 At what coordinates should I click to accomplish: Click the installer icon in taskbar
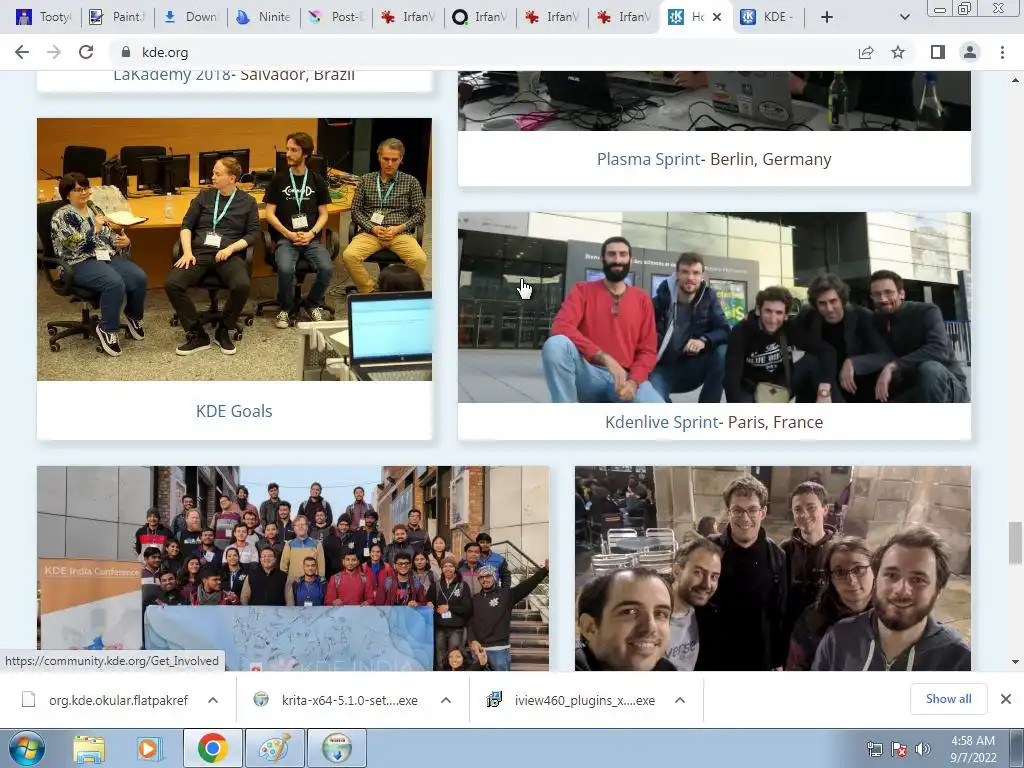[336, 748]
